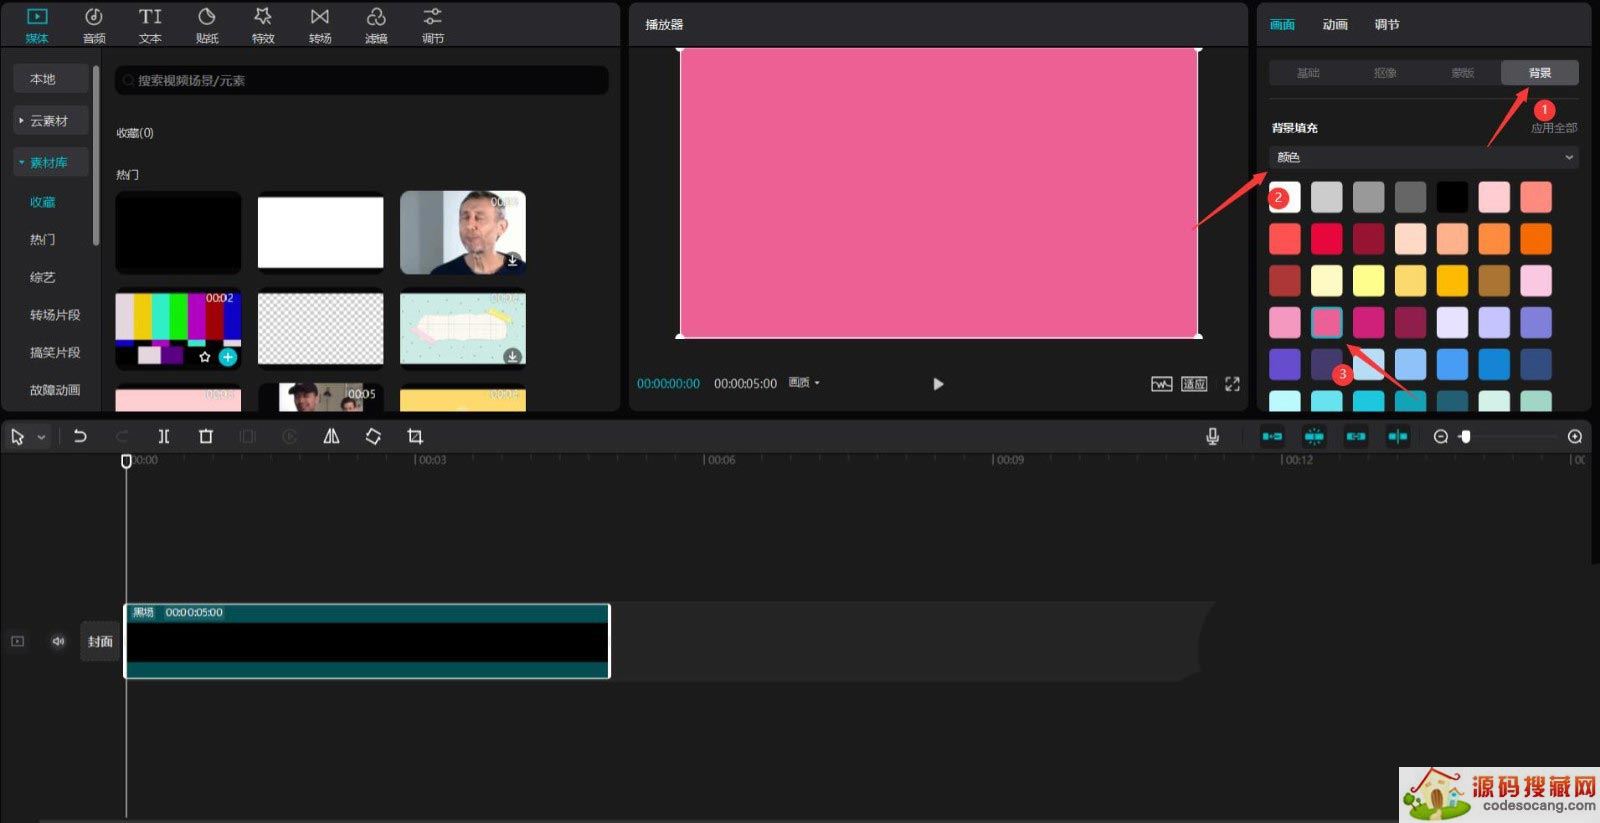Mute the main track speaker icon
Image resolution: width=1600 pixels, height=823 pixels.
tap(58, 641)
